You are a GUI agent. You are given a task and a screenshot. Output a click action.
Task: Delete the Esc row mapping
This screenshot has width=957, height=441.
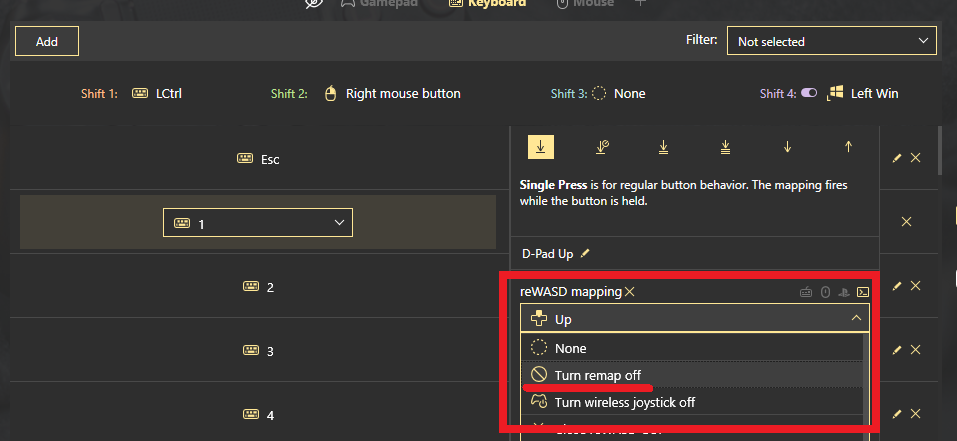(x=916, y=158)
